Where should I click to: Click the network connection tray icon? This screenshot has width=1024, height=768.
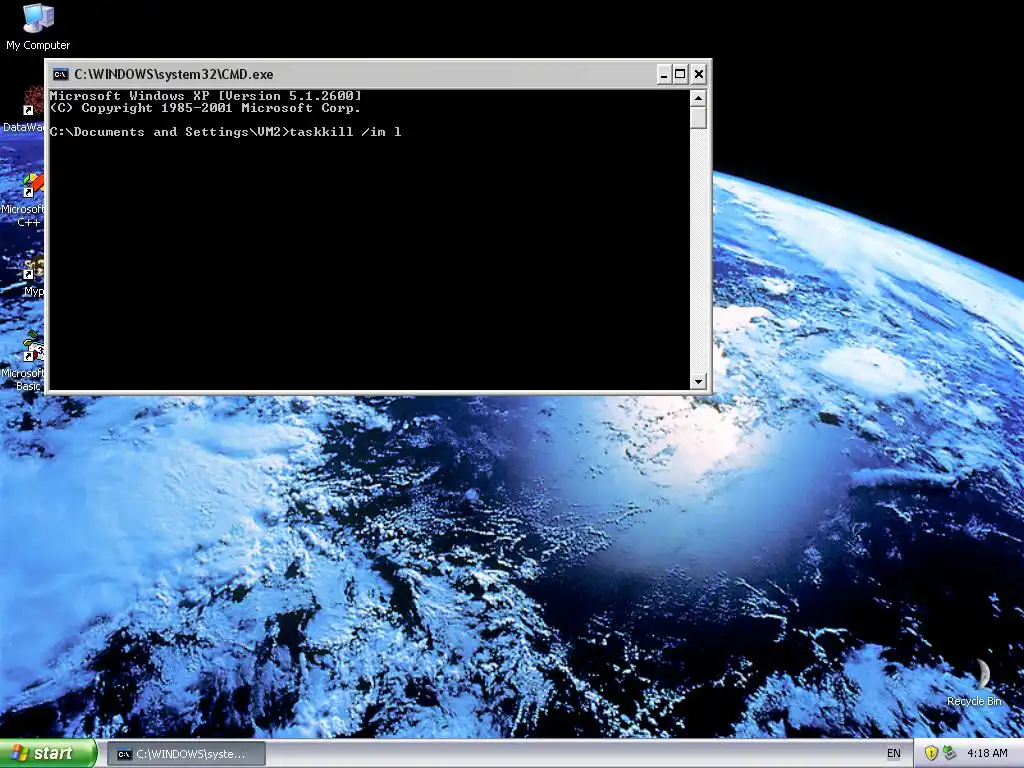point(949,754)
